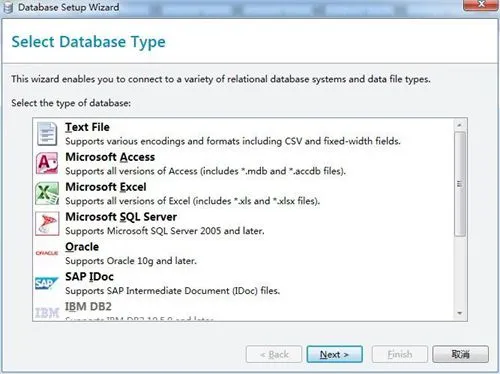Viewport: 500px width, 374px height.
Task: Select the Microsoft SQL Server icon
Action: point(47,223)
